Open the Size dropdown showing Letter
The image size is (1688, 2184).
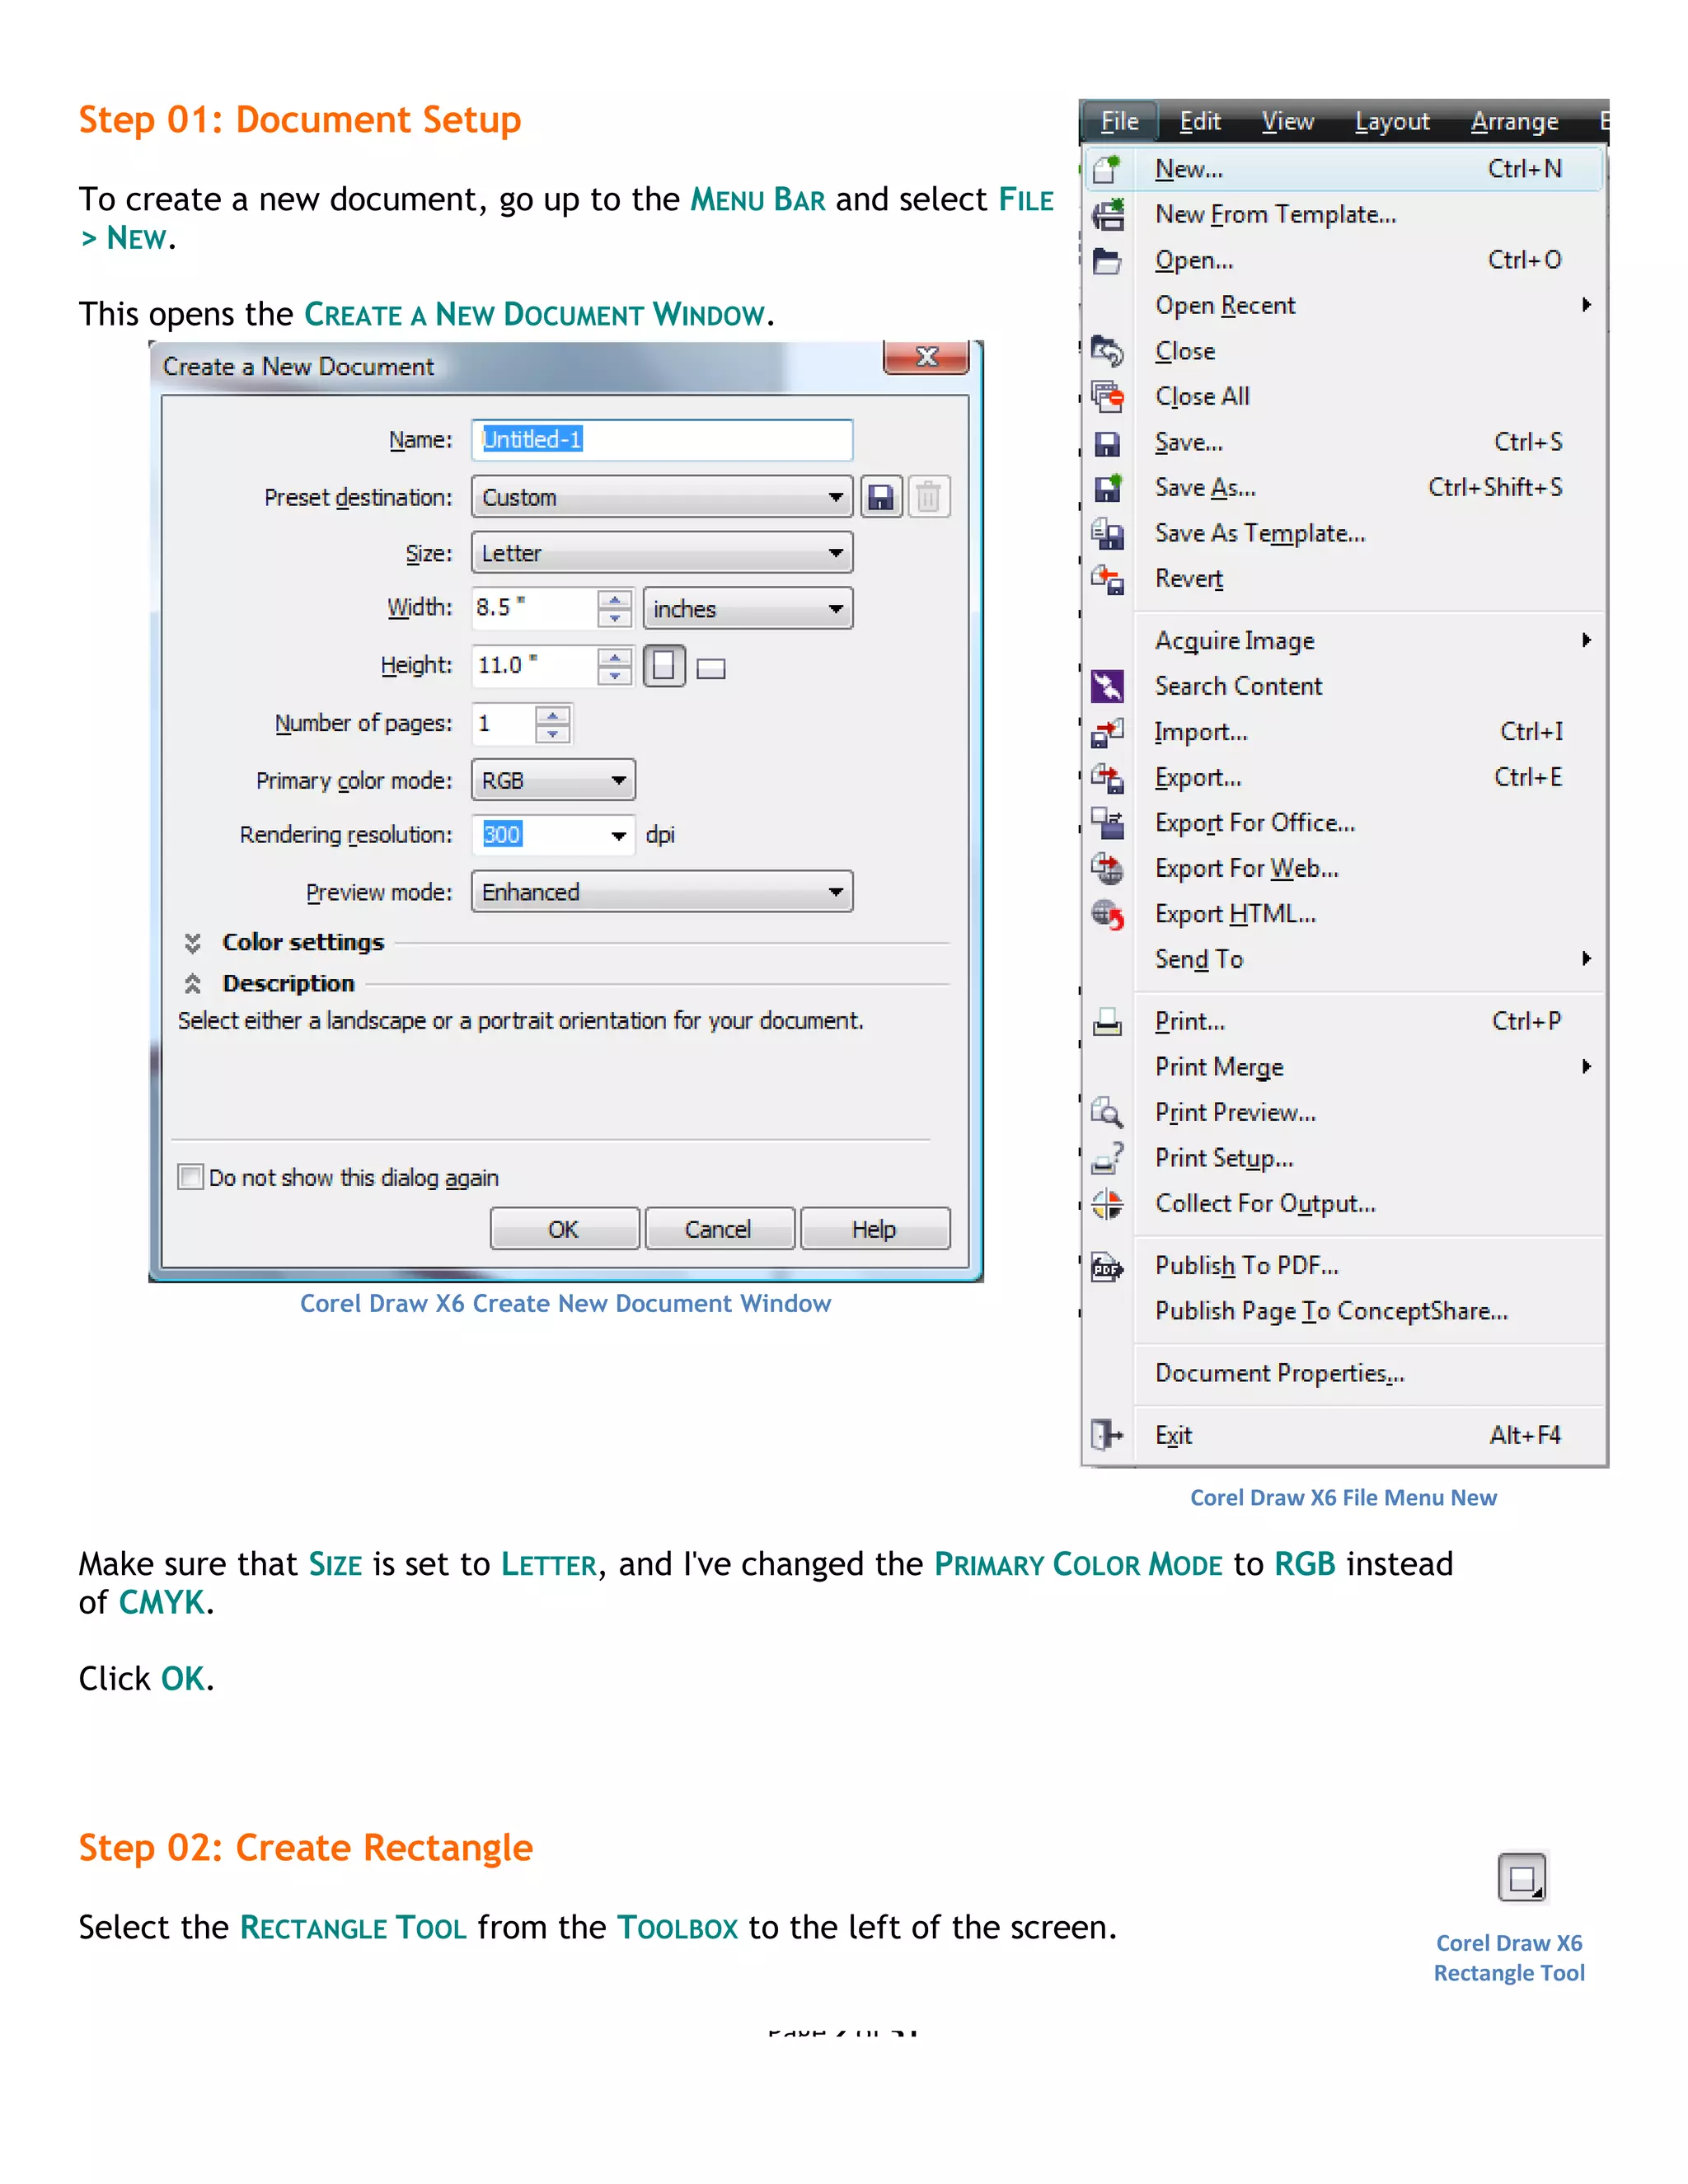(662, 553)
